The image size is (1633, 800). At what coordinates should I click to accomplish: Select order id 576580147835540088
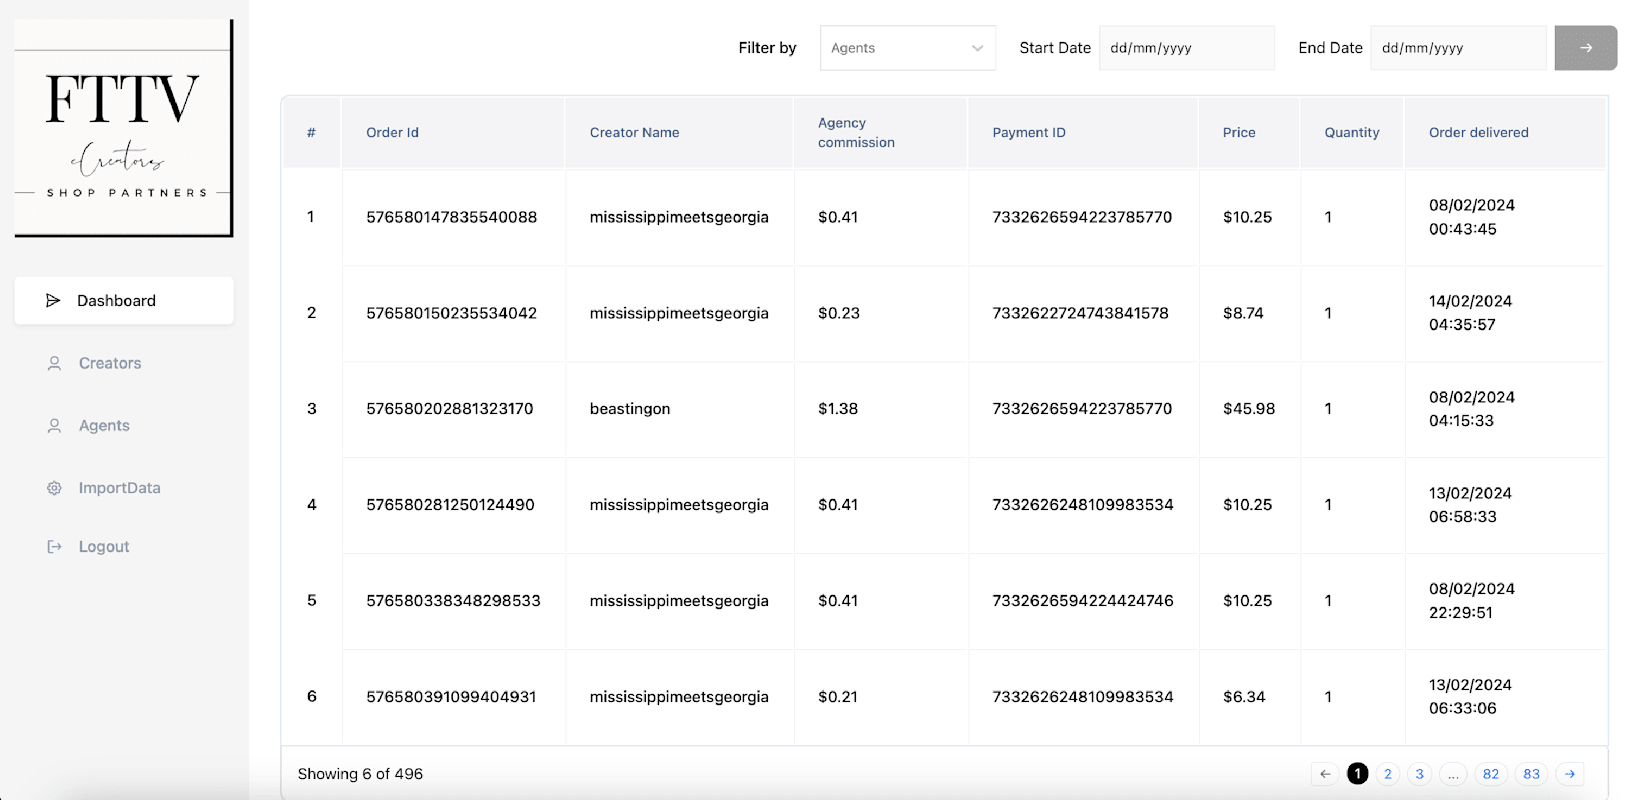click(451, 217)
